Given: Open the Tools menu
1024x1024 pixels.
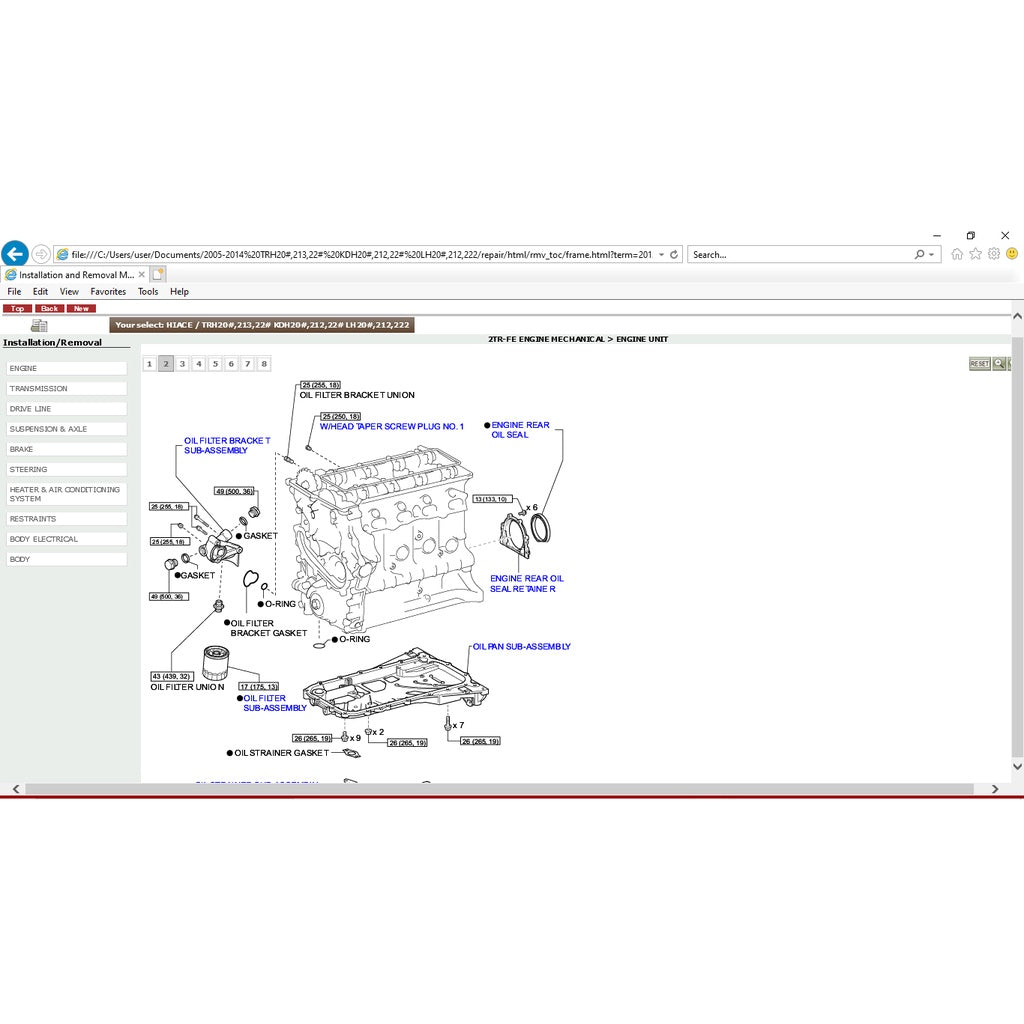Looking at the screenshot, I should 148,292.
